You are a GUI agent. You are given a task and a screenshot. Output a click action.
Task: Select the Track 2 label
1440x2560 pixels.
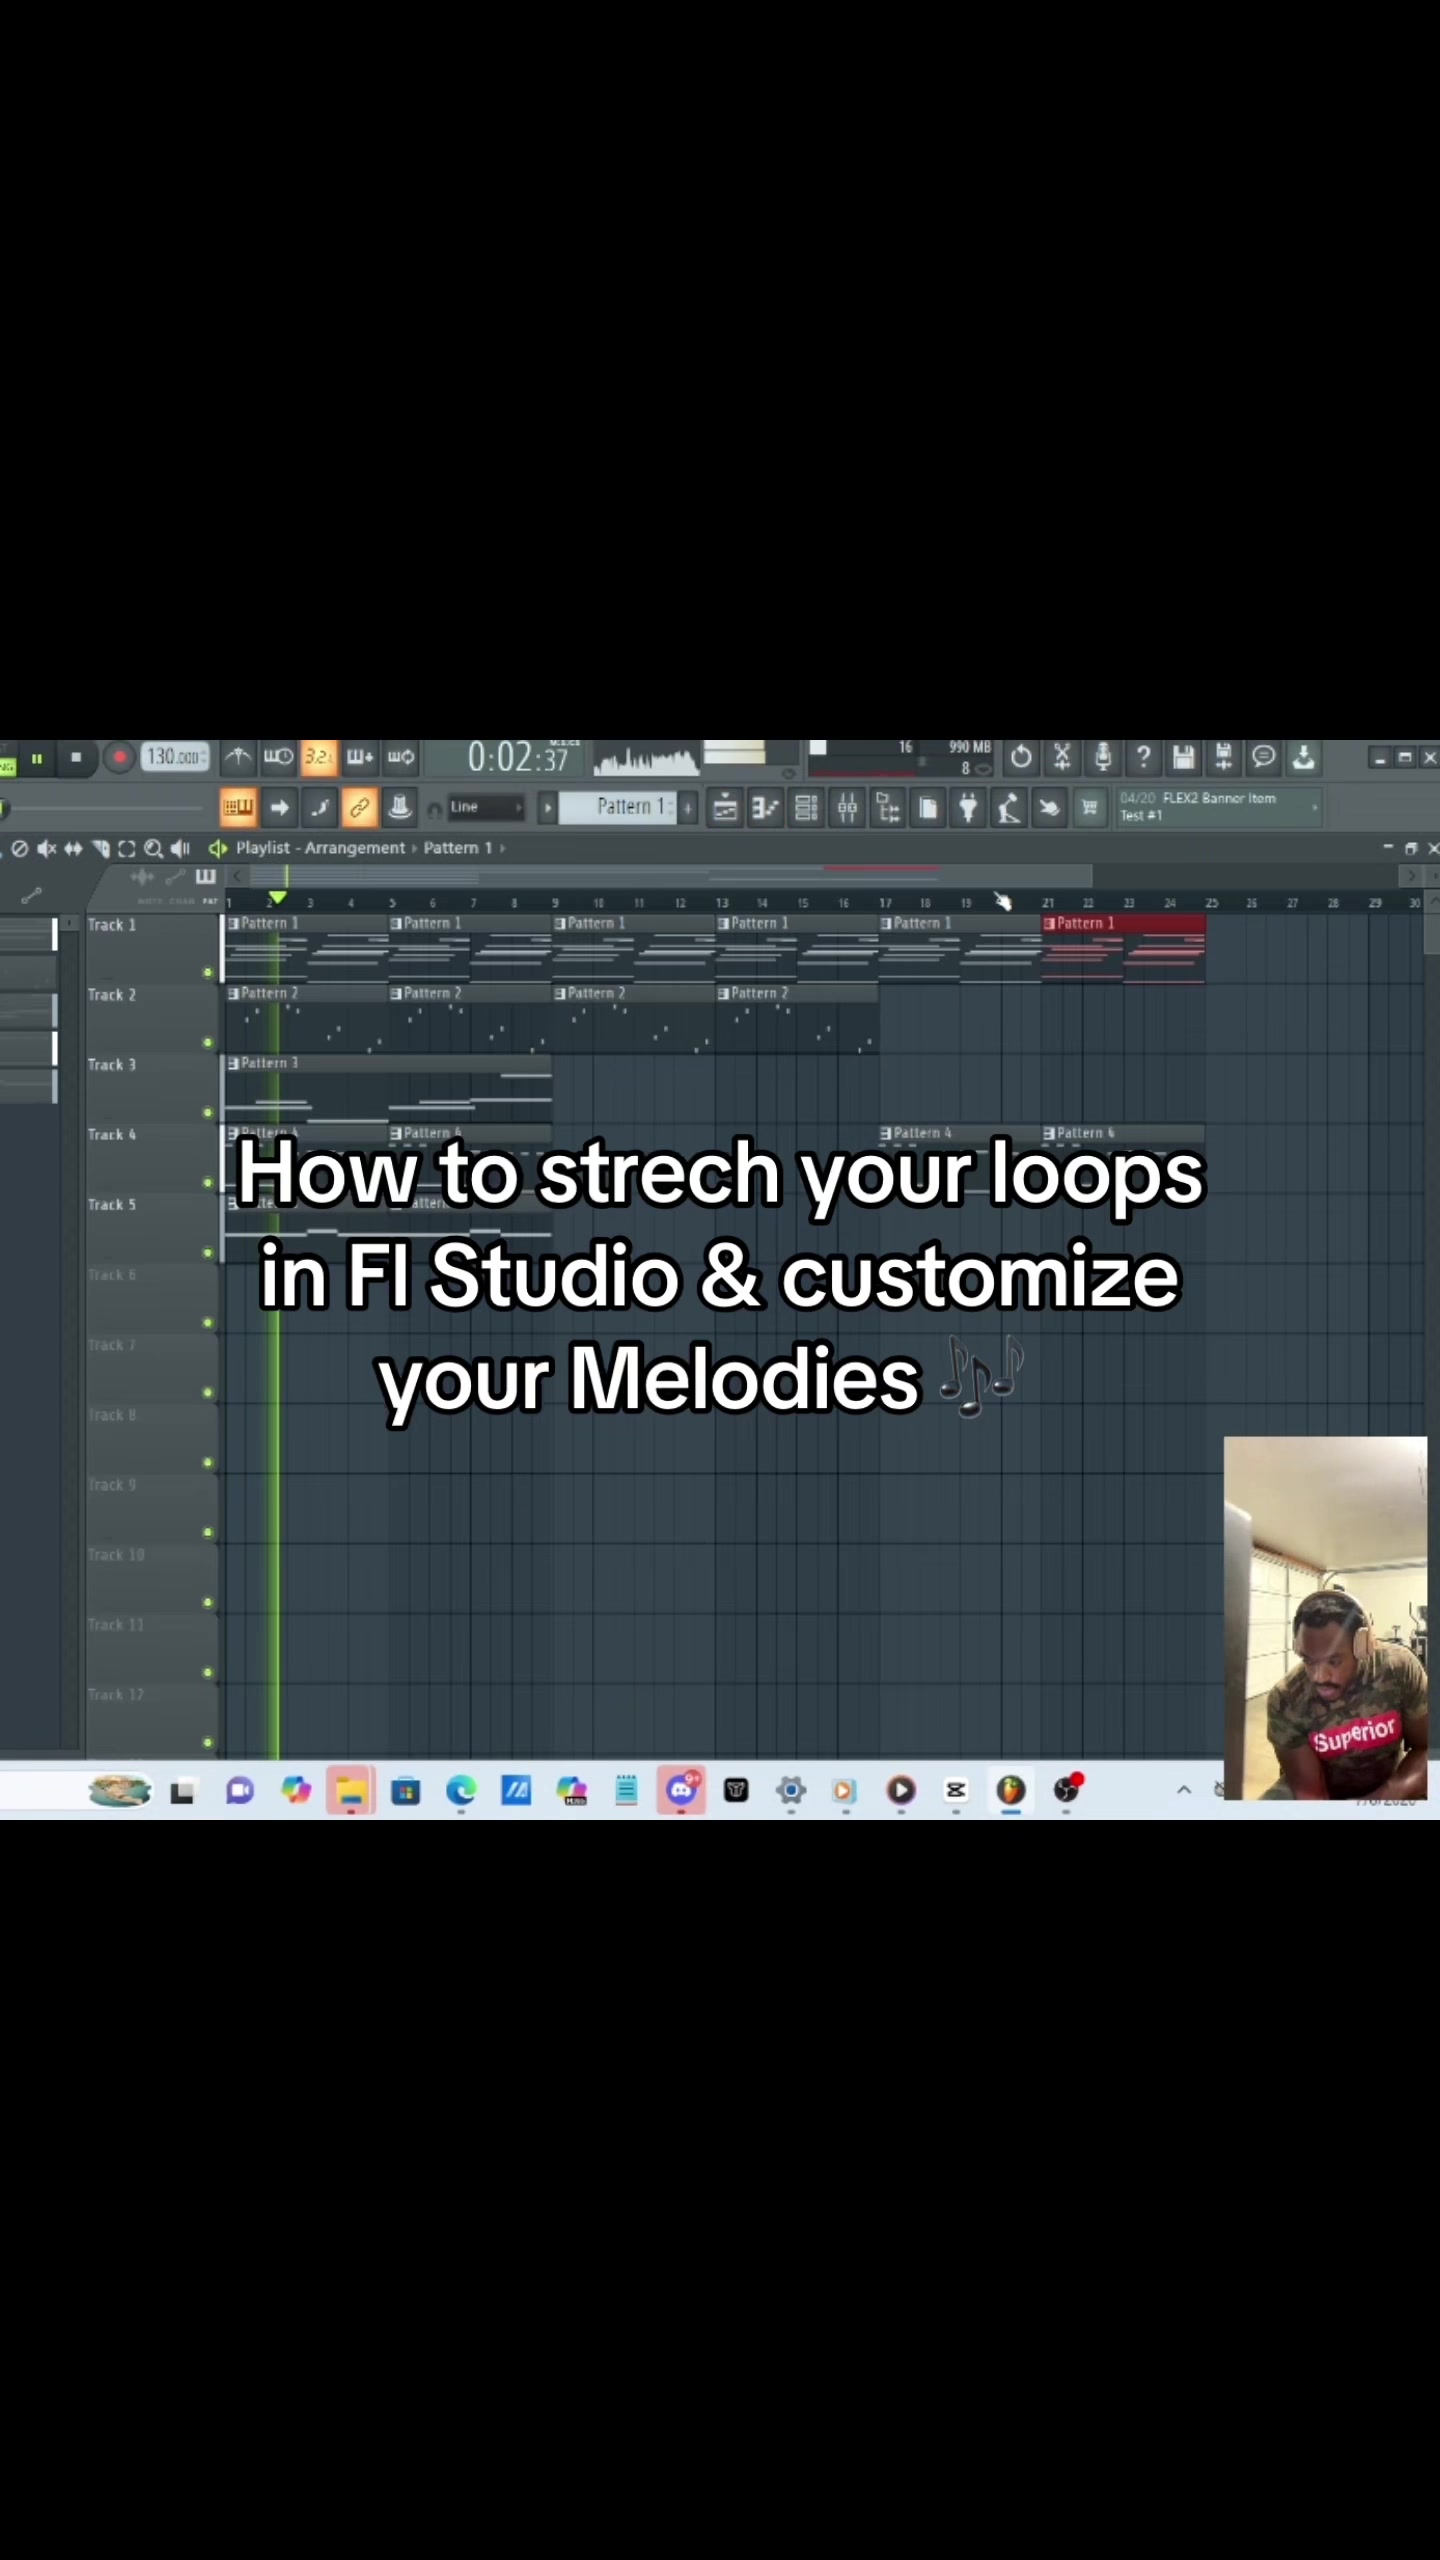[112, 995]
